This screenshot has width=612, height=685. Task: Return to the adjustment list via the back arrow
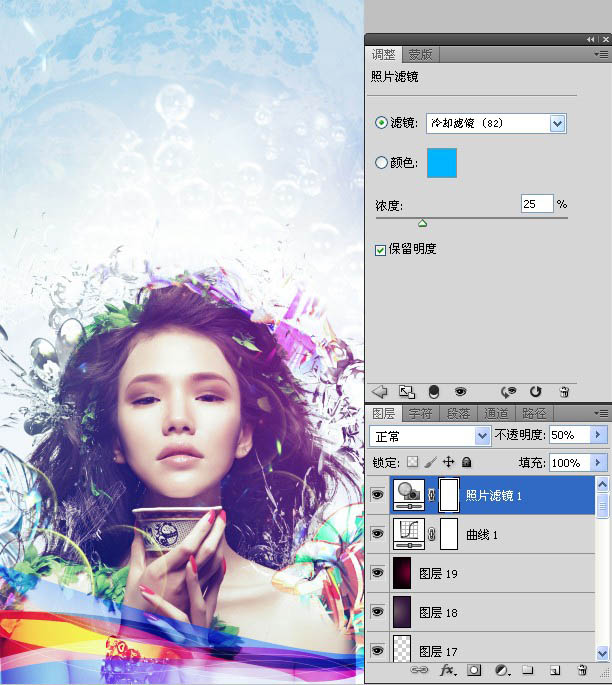(380, 391)
